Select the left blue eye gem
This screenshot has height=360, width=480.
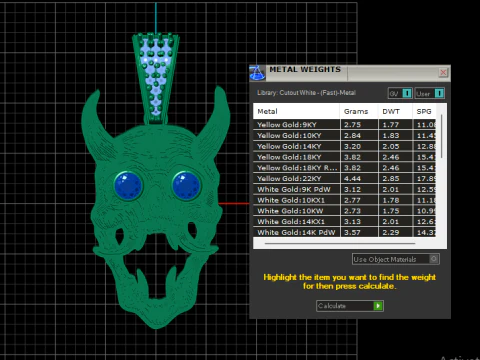pyautogui.click(x=128, y=186)
